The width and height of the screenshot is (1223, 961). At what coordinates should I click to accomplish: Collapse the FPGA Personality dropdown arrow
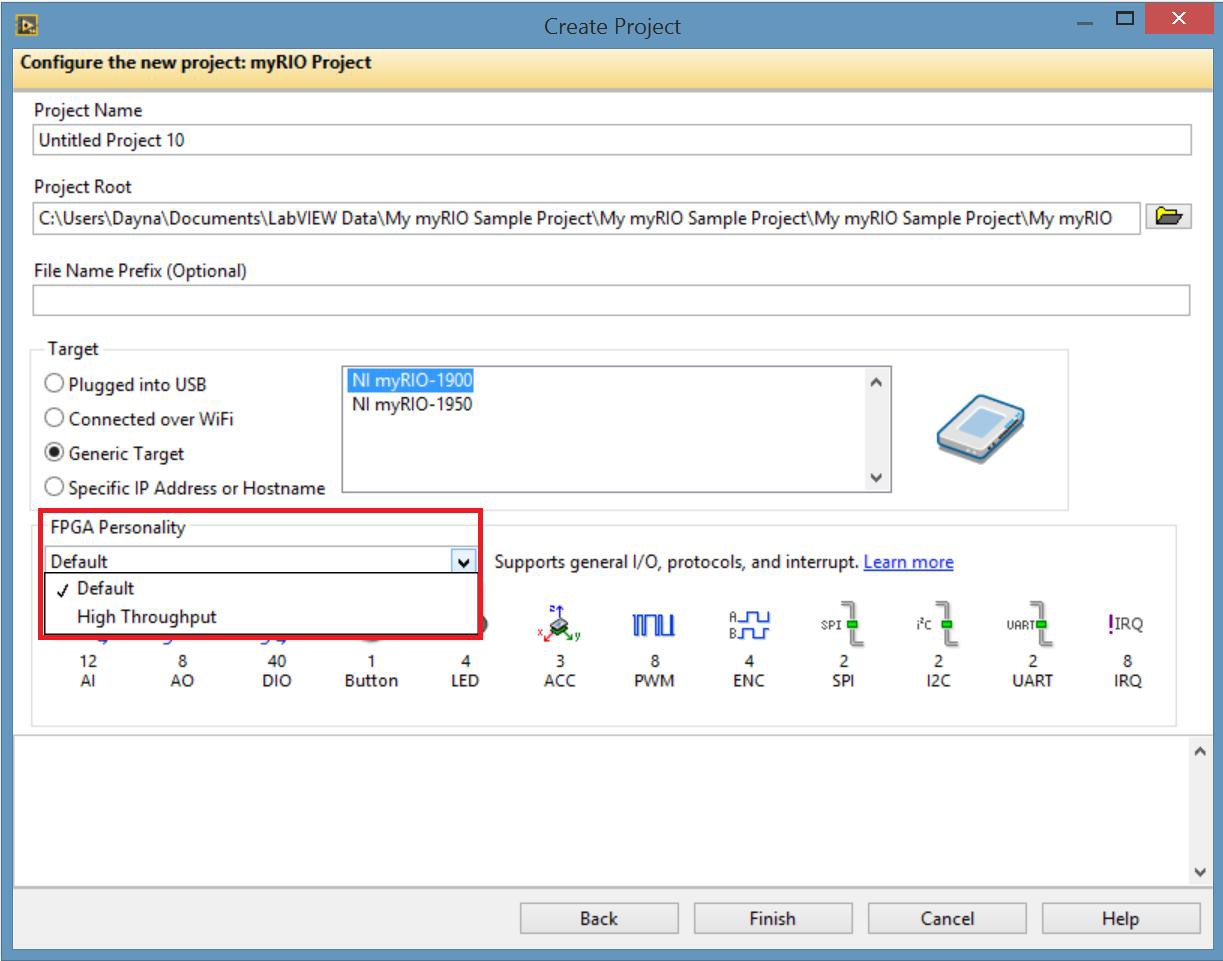(463, 562)
